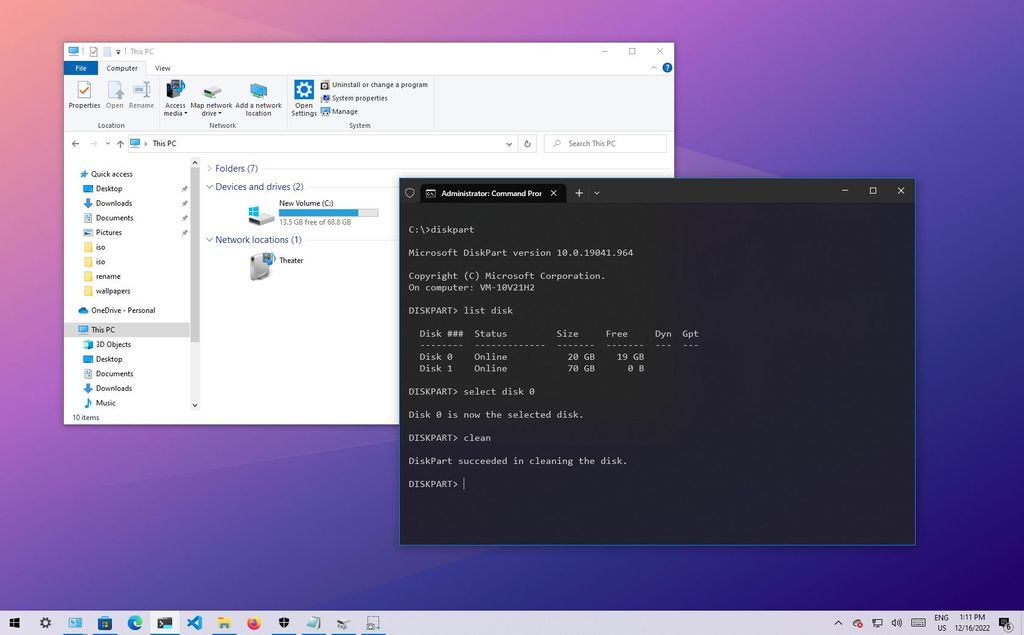Click inside the Search This PC field
Image resolution: width=1024 pixels, height=635 pixels.
click(x=605, y=143)
